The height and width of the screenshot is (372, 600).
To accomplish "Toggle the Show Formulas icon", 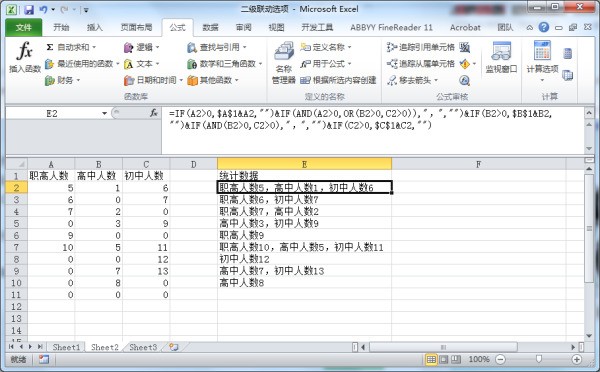I will coord(465,47).
